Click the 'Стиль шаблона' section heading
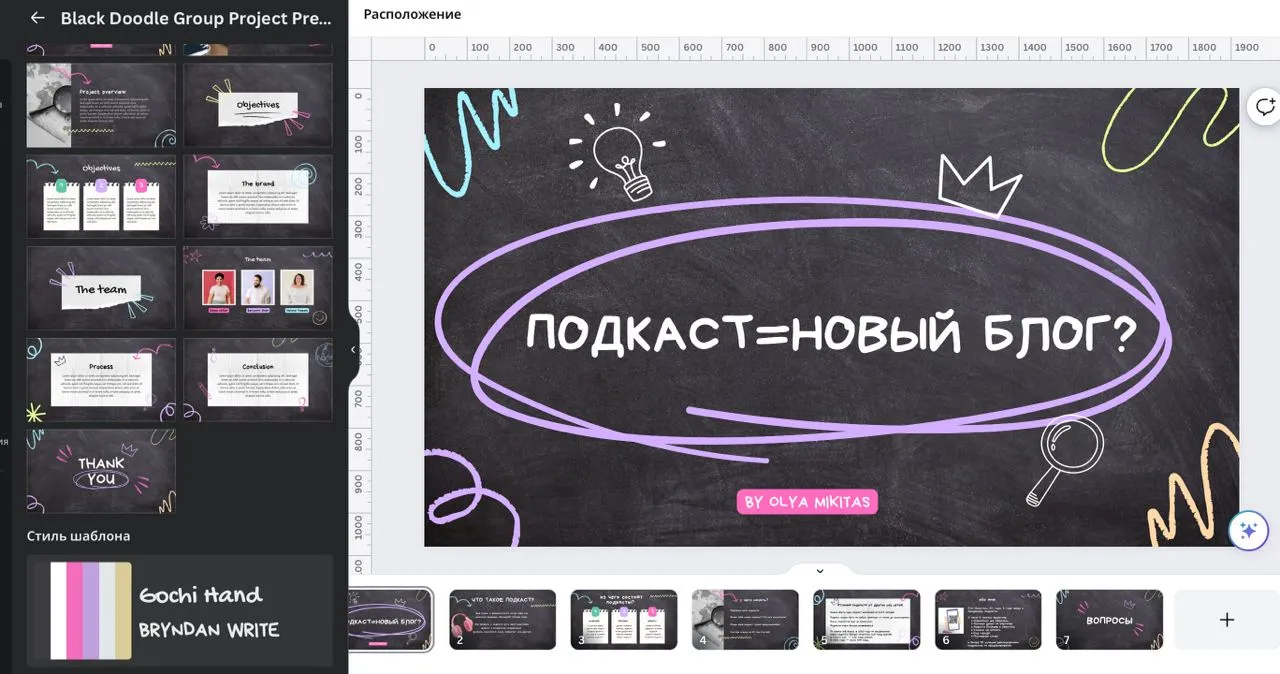This screenshot has height=674, width=1280. (x=78, y=536)
